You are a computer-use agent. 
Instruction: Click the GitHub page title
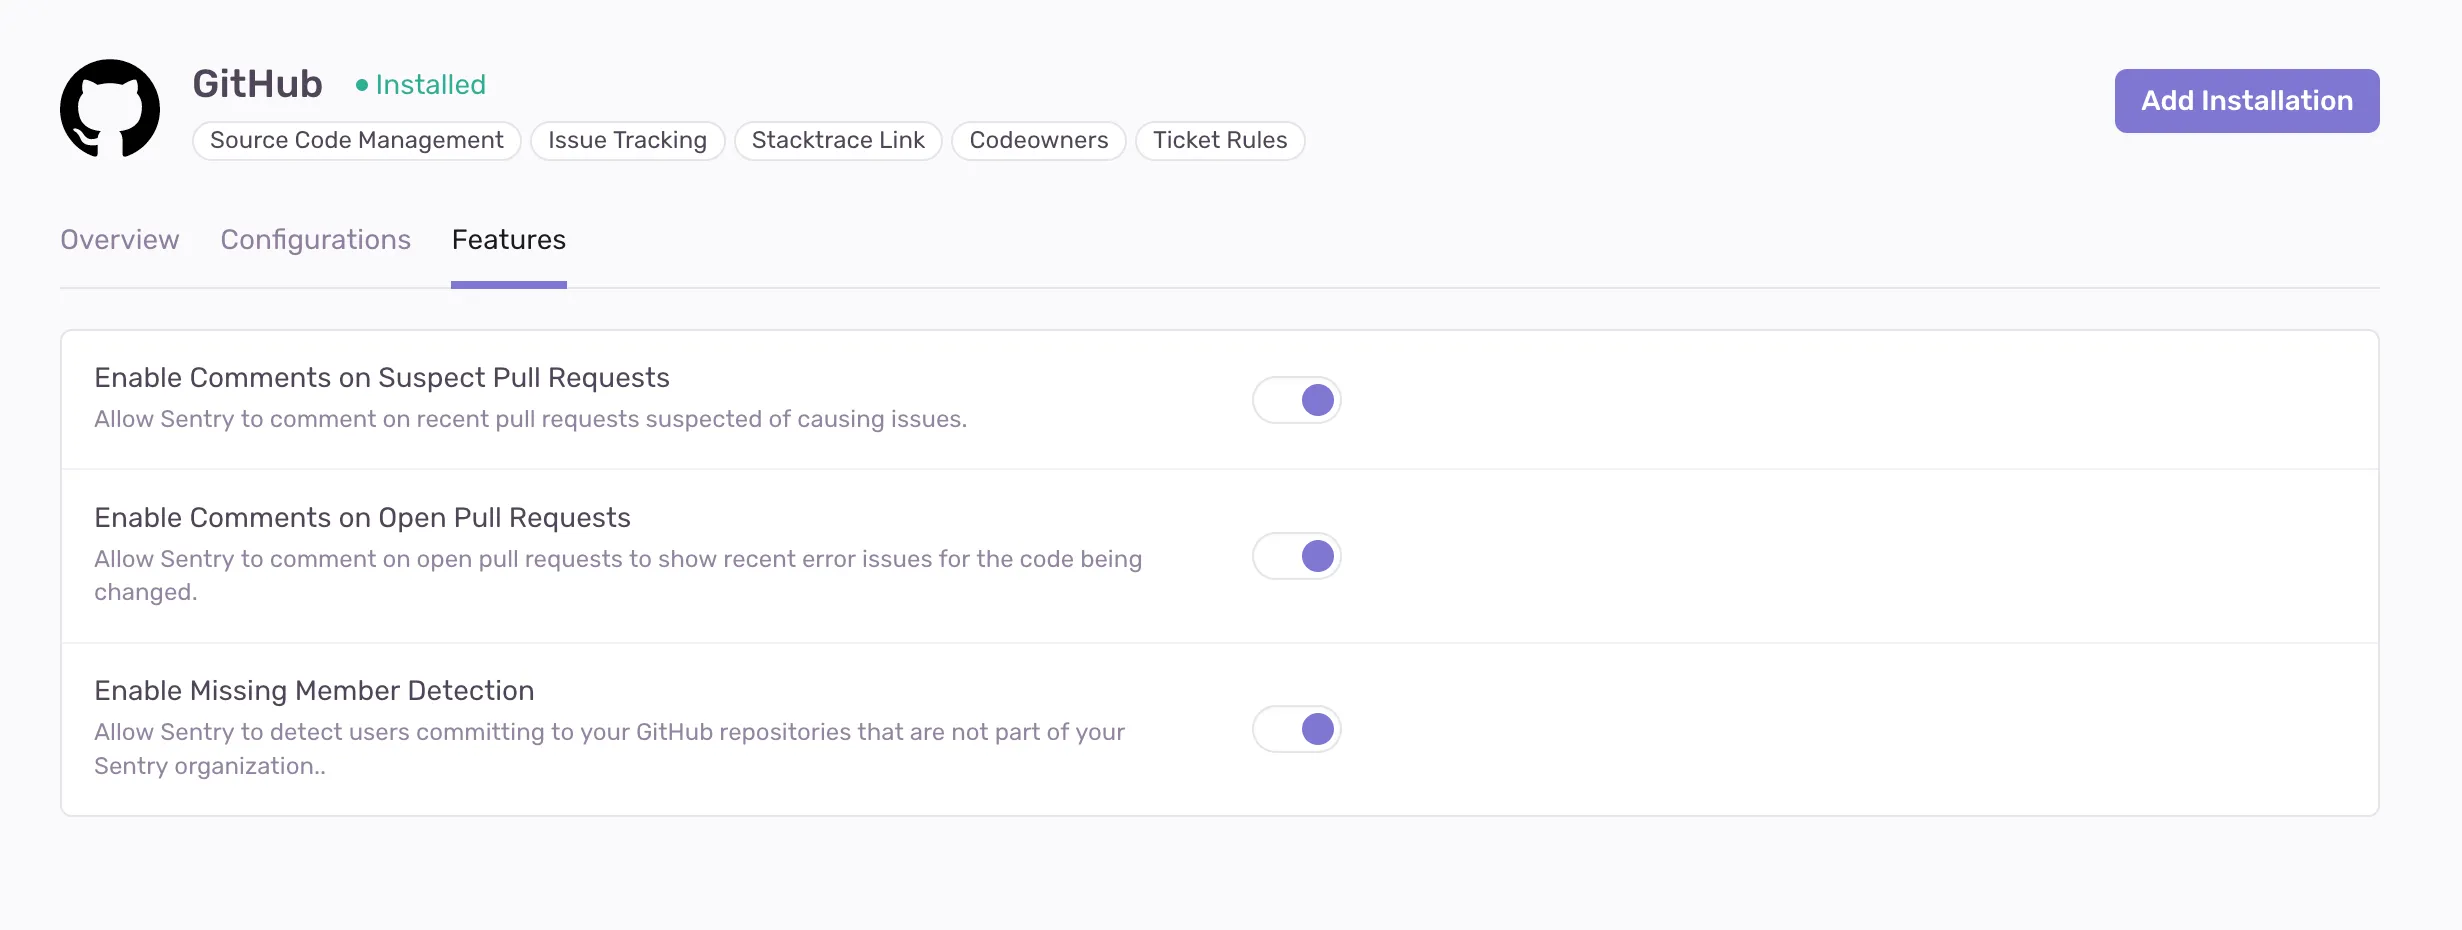click(x=257, y=83)
